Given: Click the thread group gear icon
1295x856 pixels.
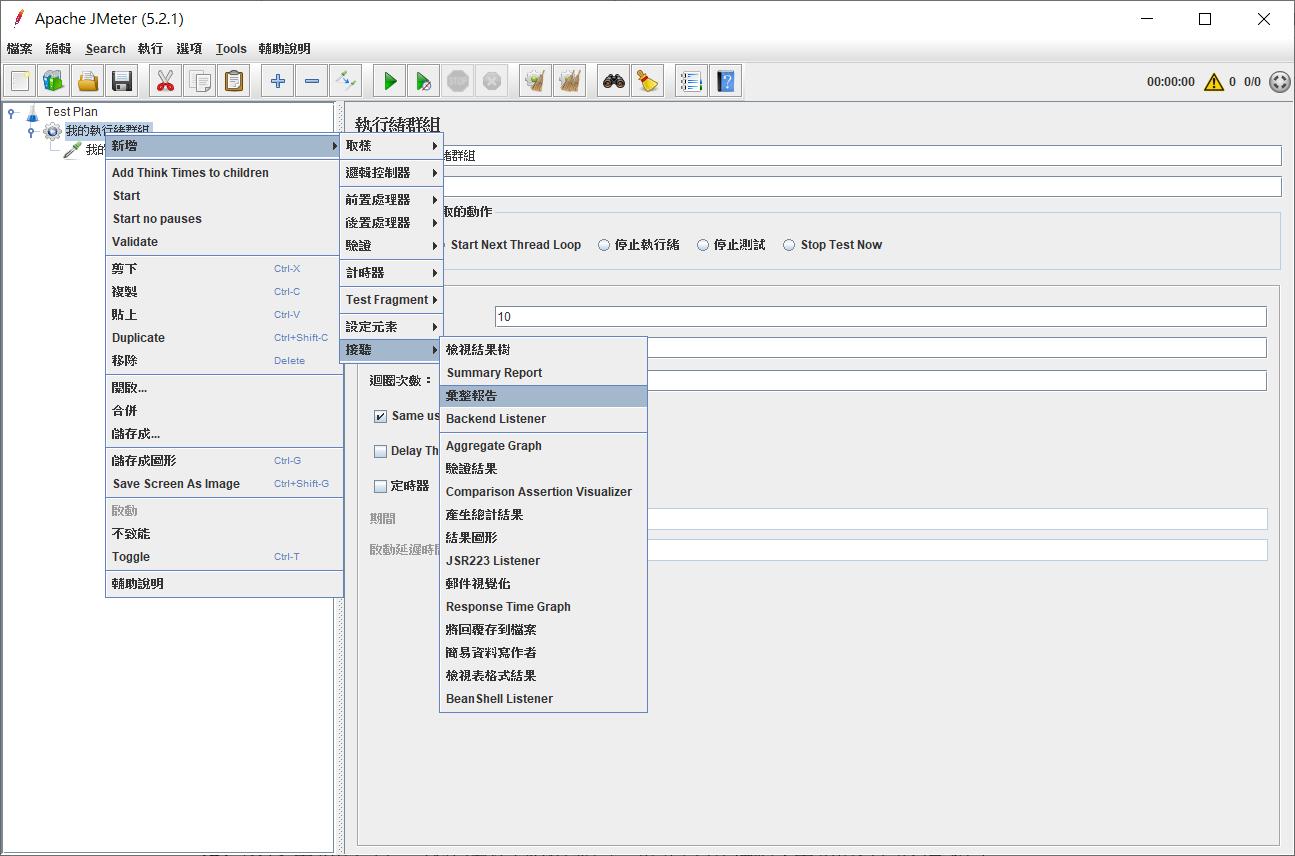Looking at the screenshot, I should pos(52,131).
